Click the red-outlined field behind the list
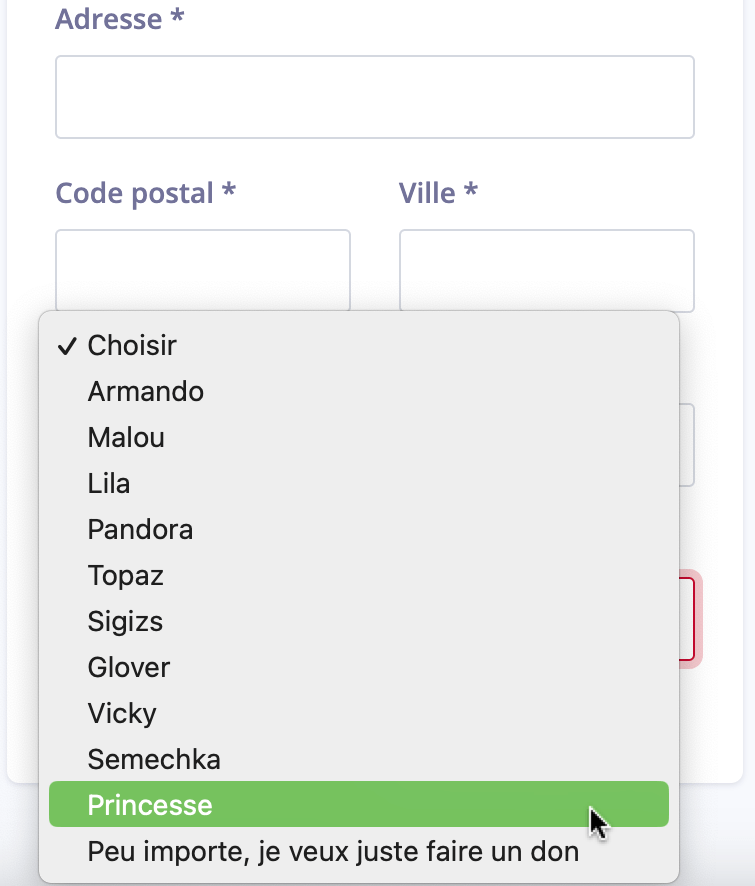Viewport: 755px width, 886px height. (689, 616)
